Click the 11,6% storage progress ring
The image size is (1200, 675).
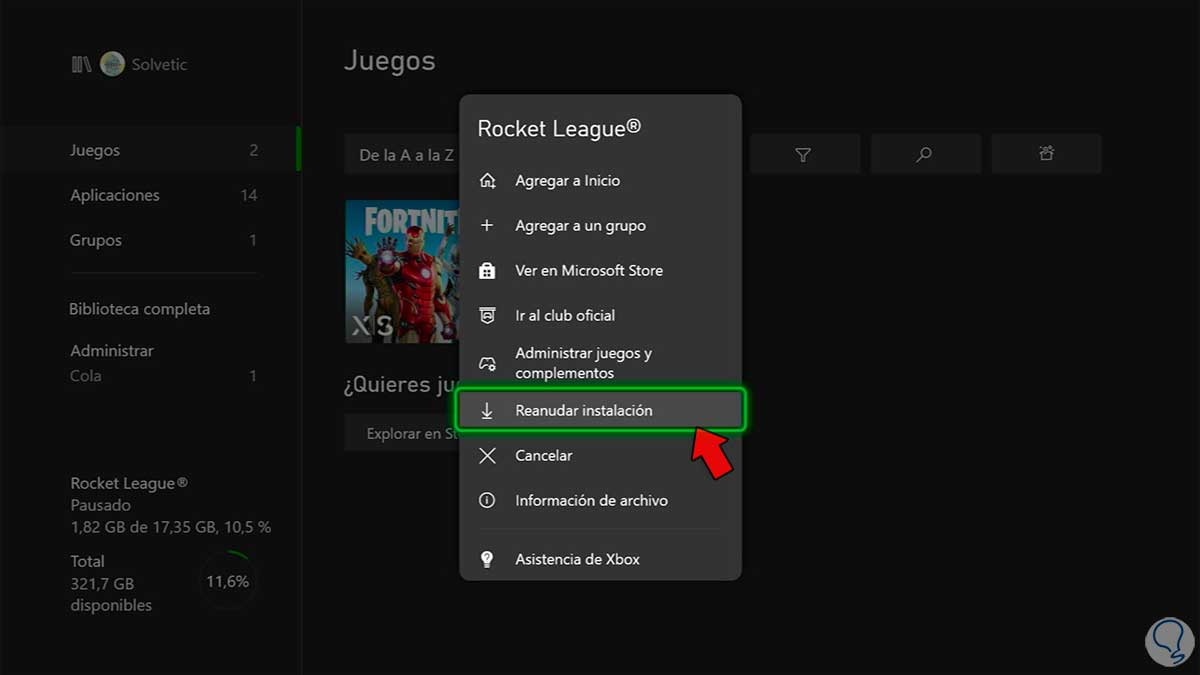[228, 582]
